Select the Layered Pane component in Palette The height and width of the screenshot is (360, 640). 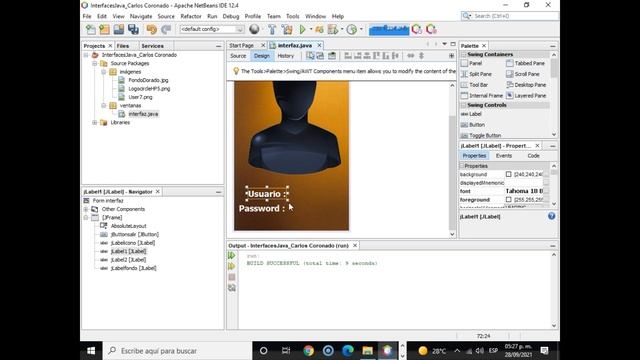526,96
